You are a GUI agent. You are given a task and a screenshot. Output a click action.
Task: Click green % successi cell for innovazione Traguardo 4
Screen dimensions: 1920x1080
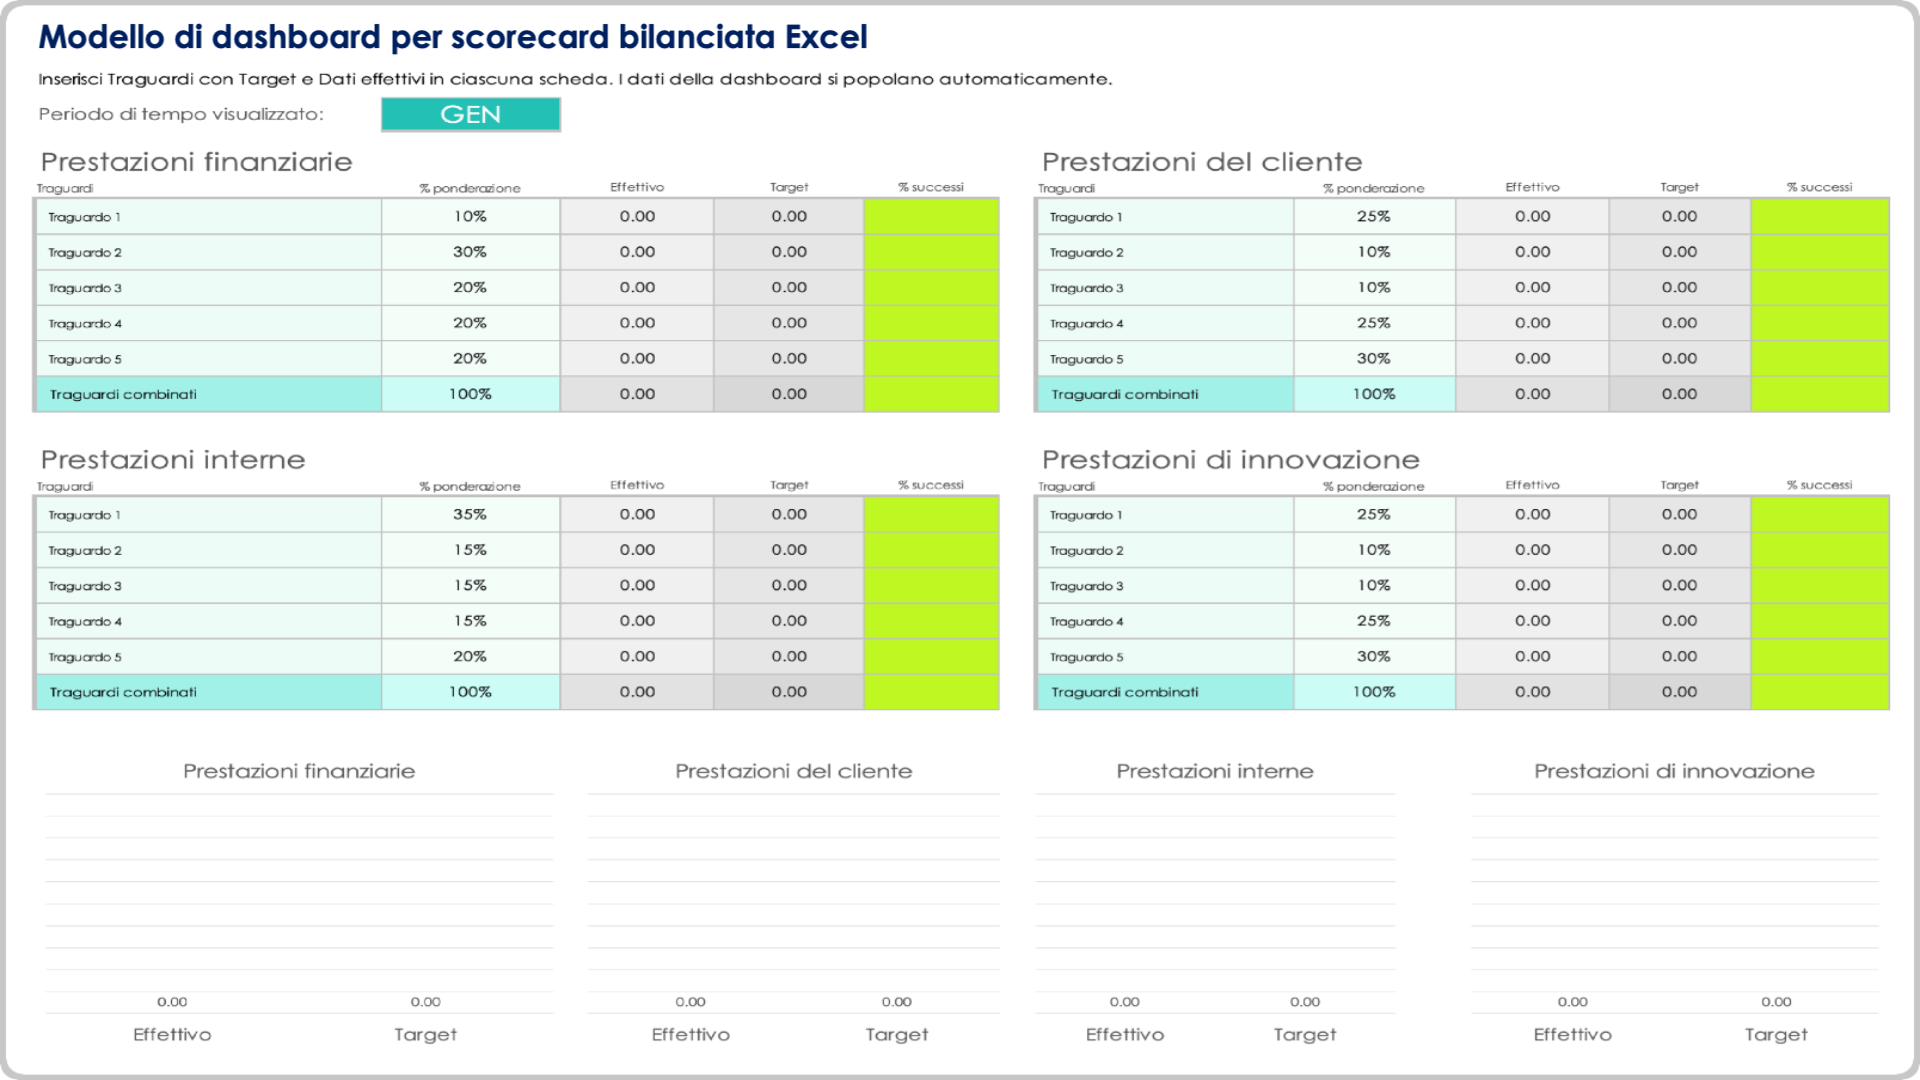coord(1820,621)
